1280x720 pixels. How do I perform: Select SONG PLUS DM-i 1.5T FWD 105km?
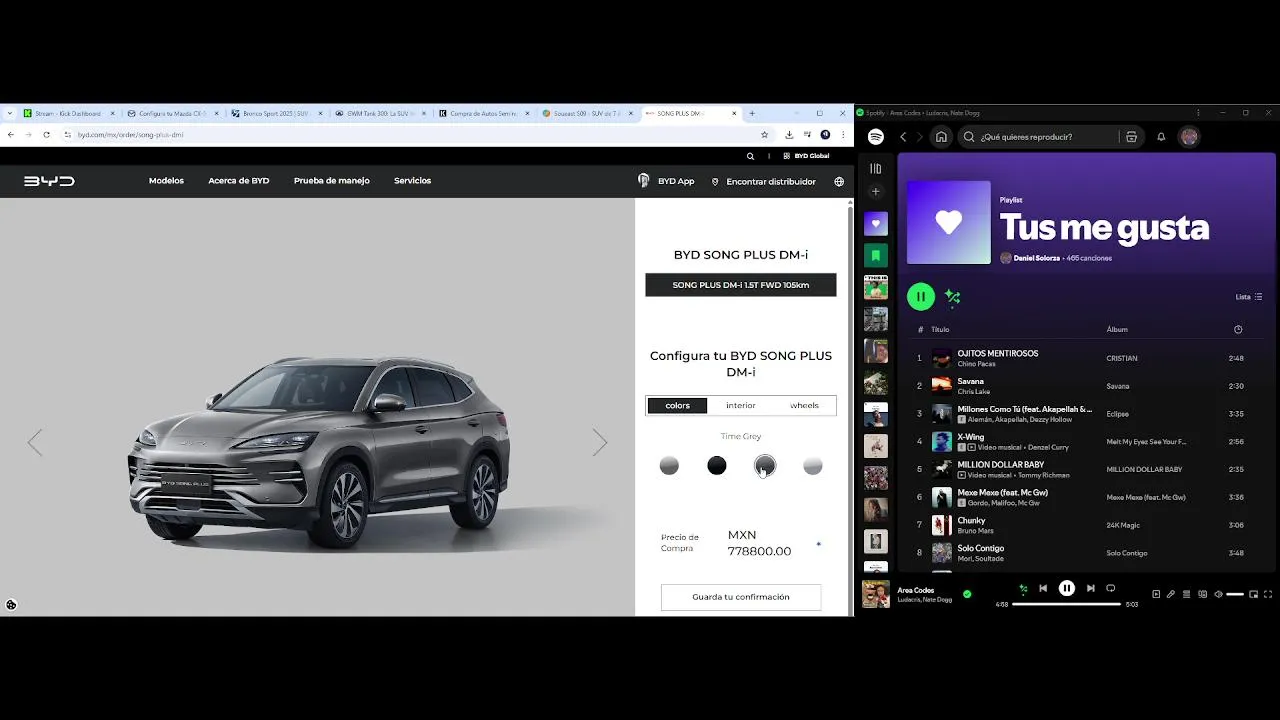(741, 285)
